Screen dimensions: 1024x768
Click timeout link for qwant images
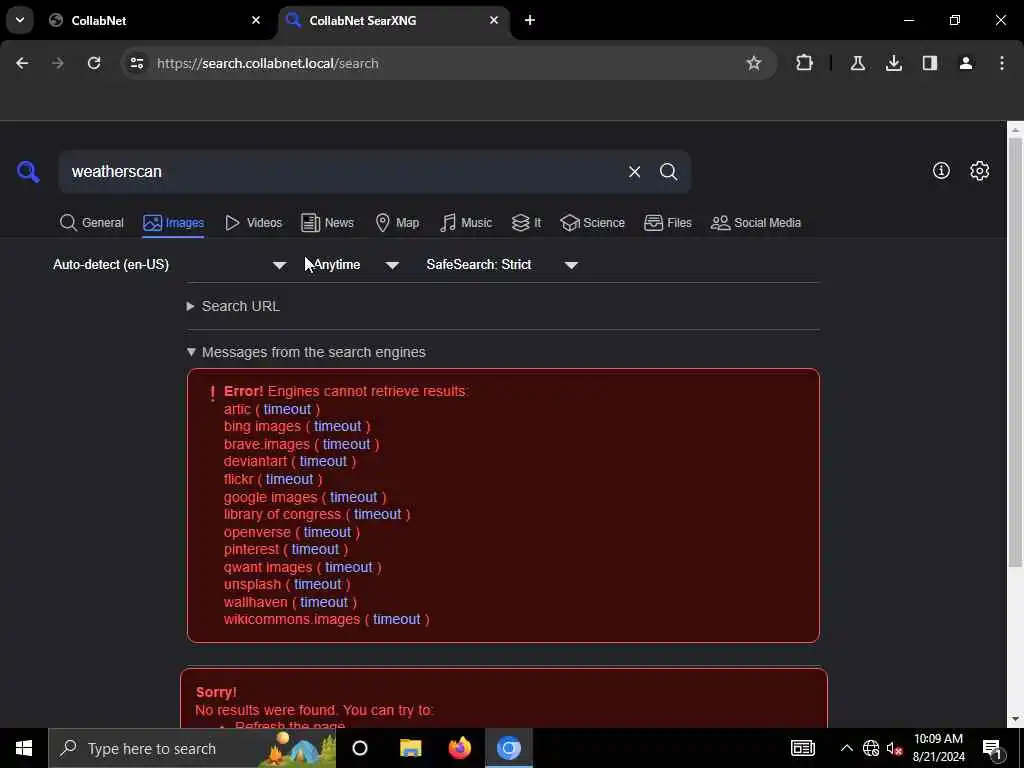(x=349, y=567)
